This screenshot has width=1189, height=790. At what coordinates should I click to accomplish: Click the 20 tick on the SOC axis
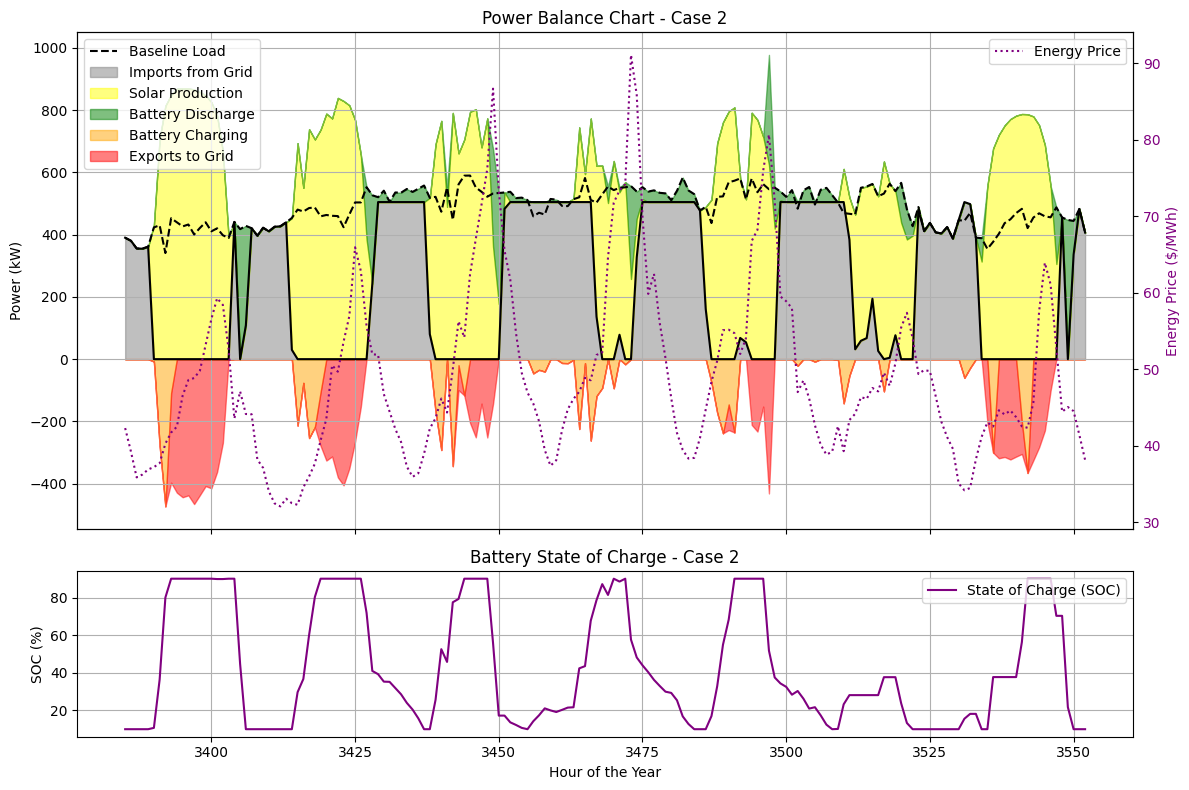click(58, 711)
